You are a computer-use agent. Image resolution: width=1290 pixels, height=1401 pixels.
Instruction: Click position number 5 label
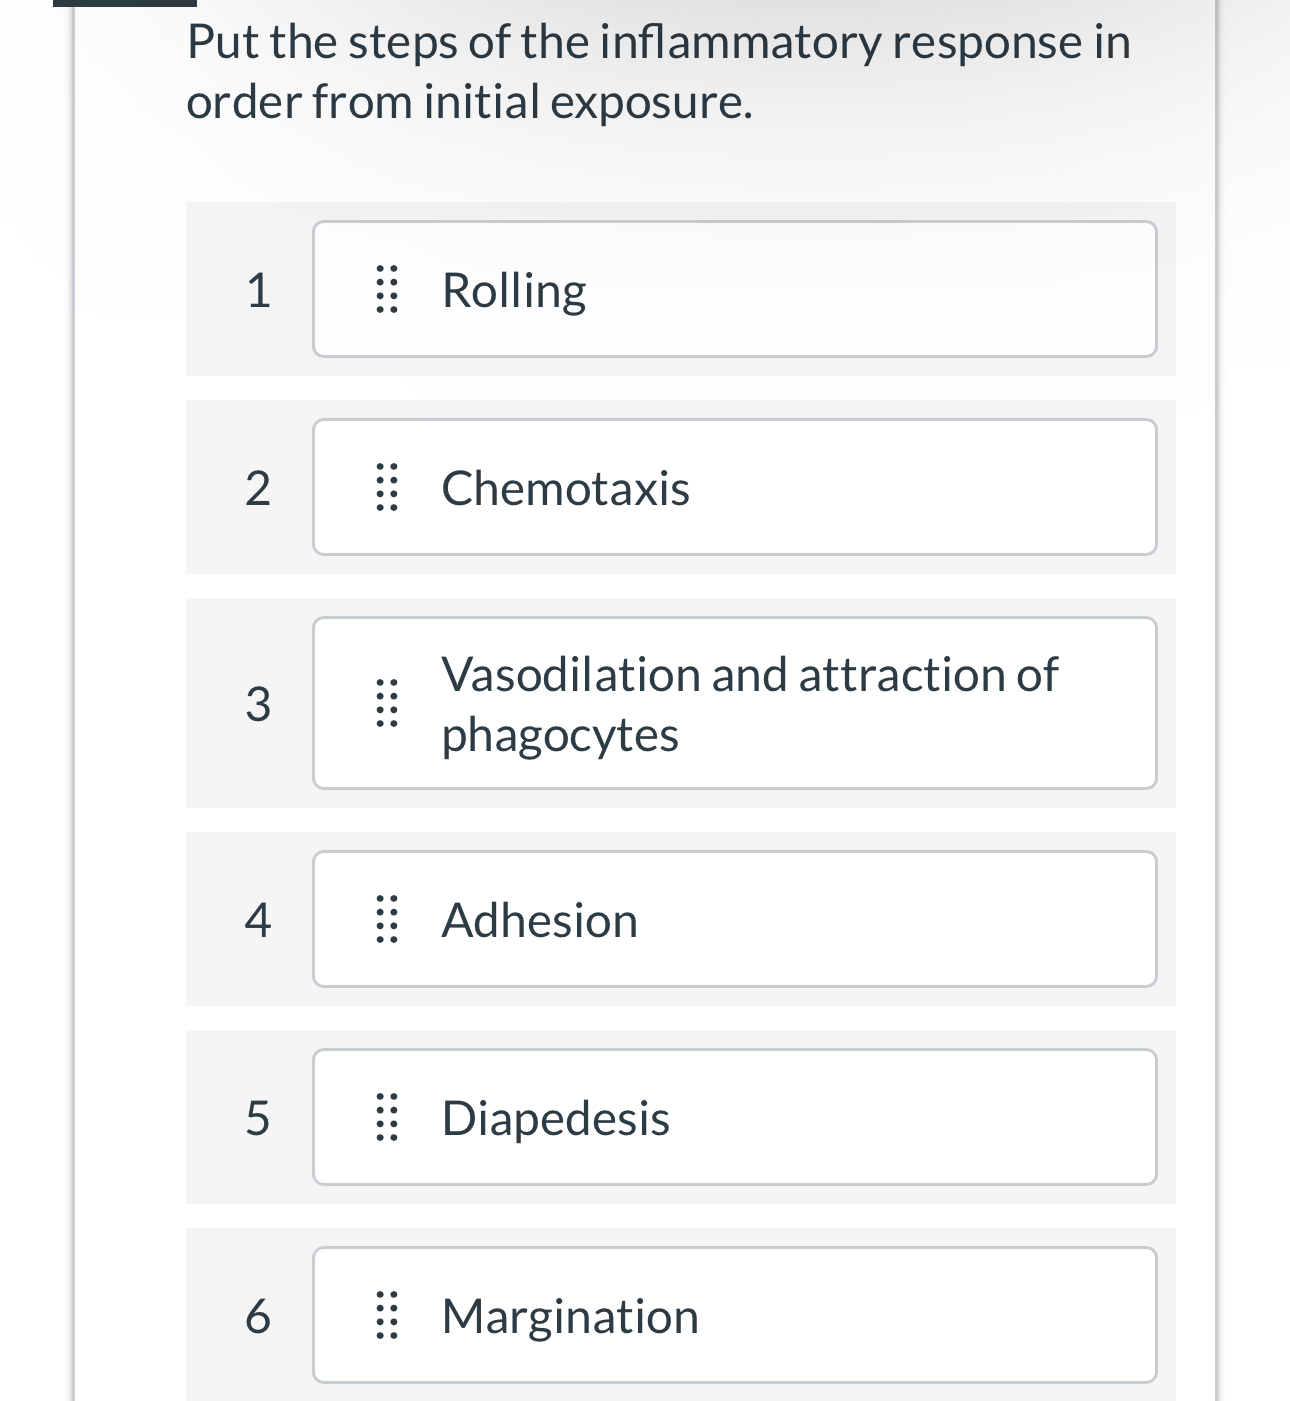pos(258,1118)
